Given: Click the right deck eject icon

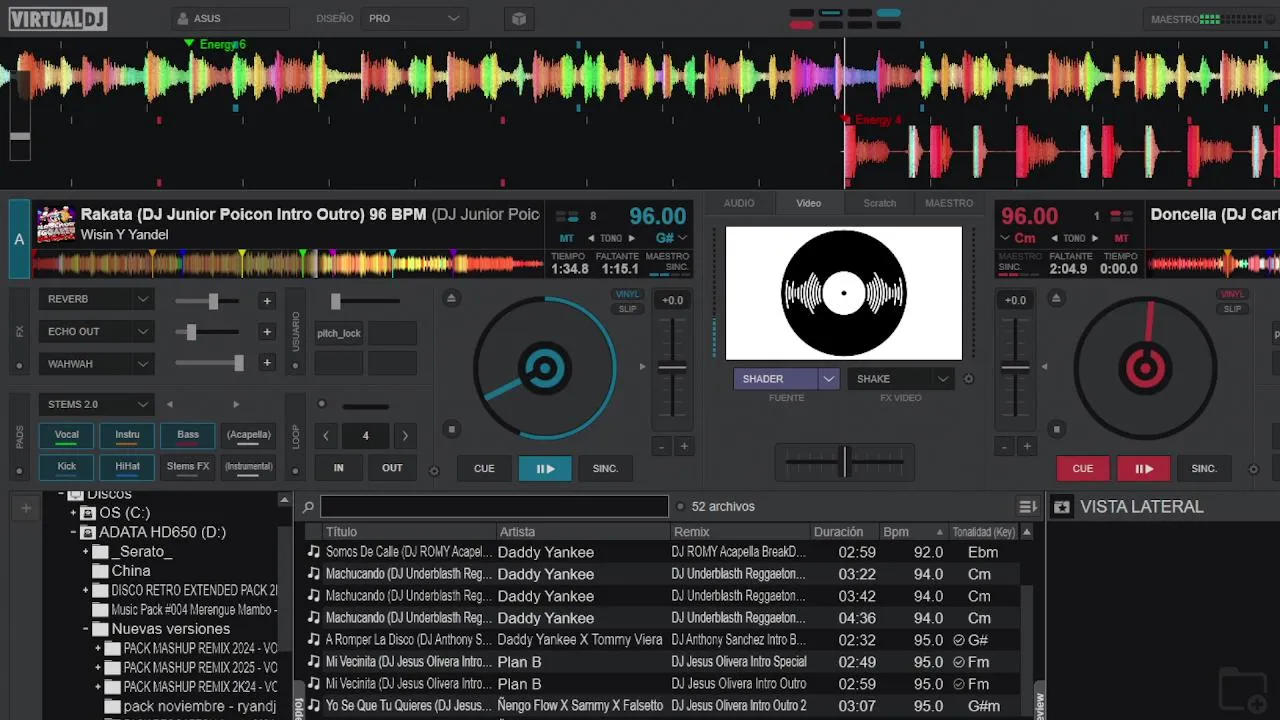Looking at the screenshot, I should [x=1057, y=298].
